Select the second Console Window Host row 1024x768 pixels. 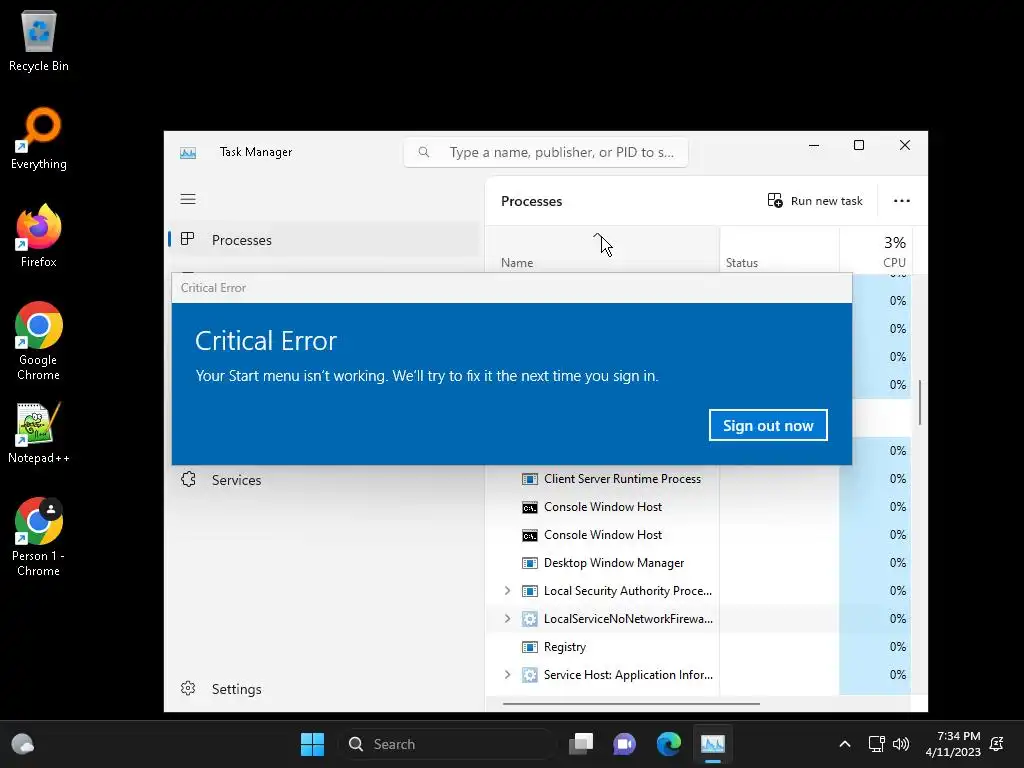698,535
